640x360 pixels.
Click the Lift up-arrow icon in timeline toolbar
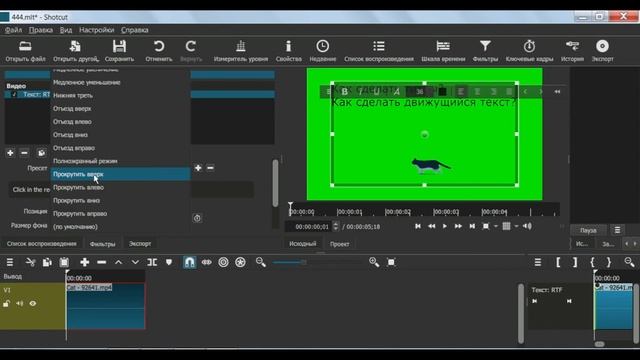pyautogui.click(x=118, y=262)
